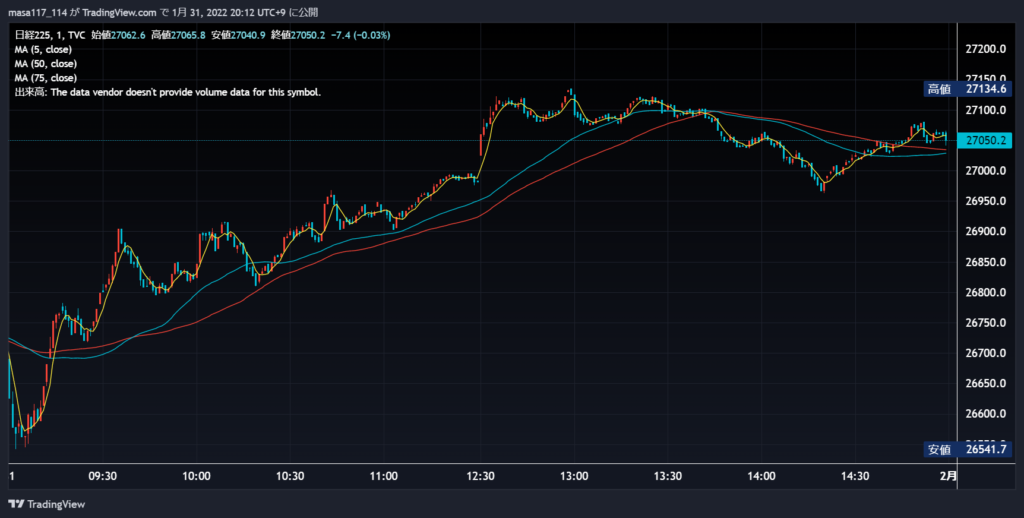Viewport: 1024px width, 518px height.
Task: Click the 2月 date label on time axis
Action: coord(949,476)
